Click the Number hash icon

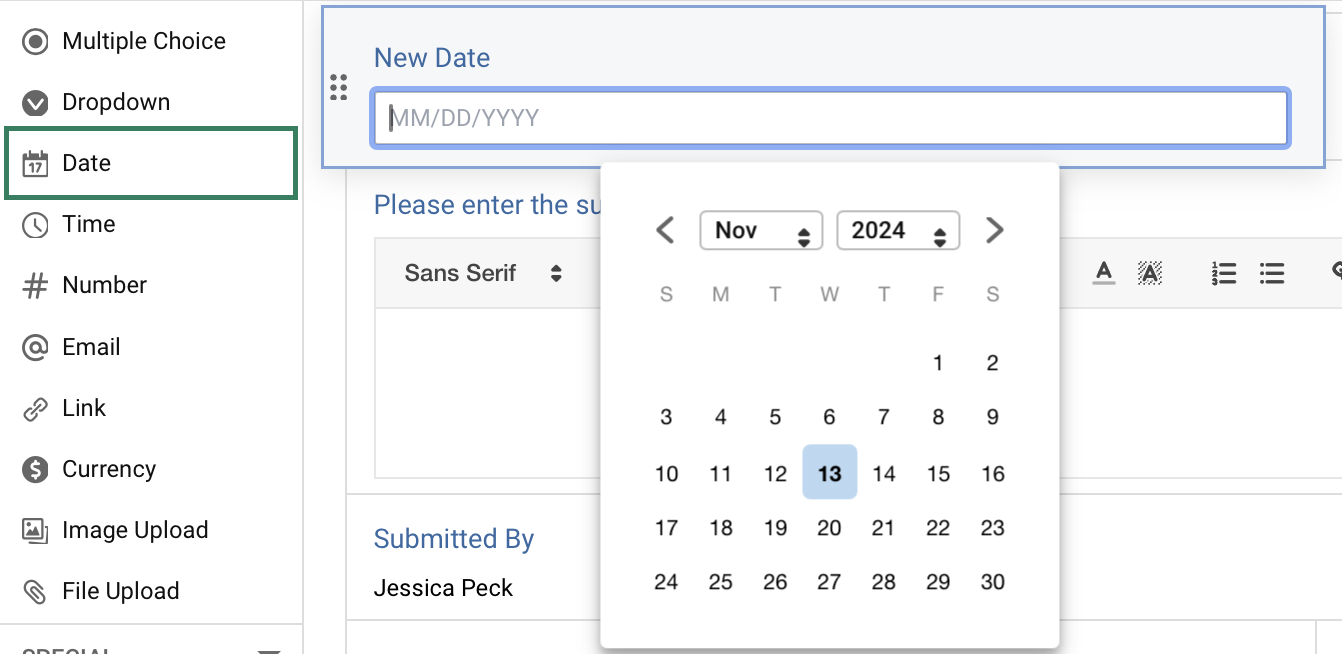click(36, 286)
